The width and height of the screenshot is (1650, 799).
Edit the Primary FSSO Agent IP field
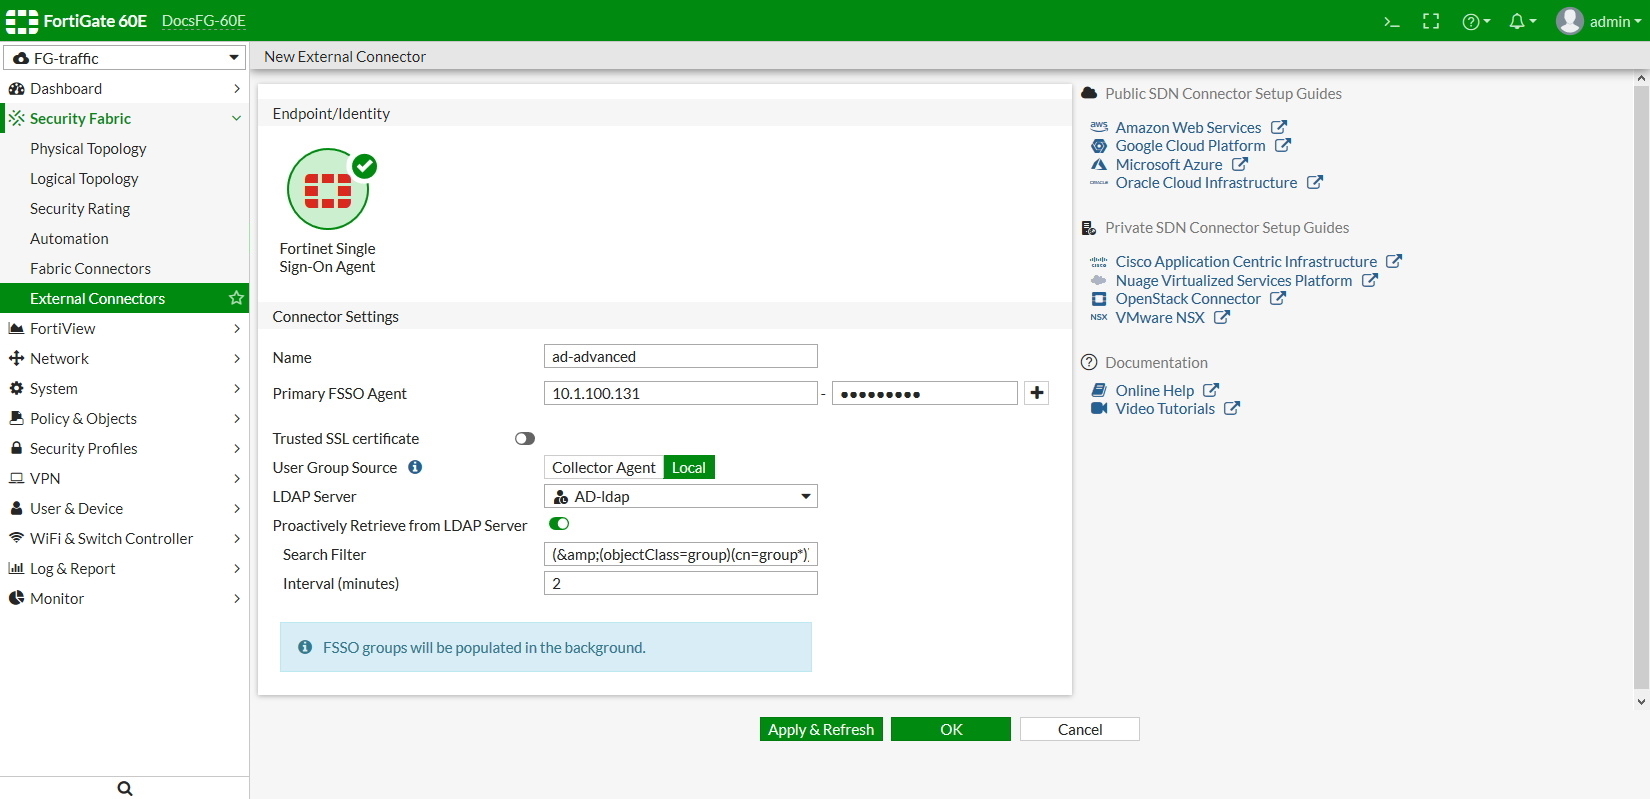[681, 393]
